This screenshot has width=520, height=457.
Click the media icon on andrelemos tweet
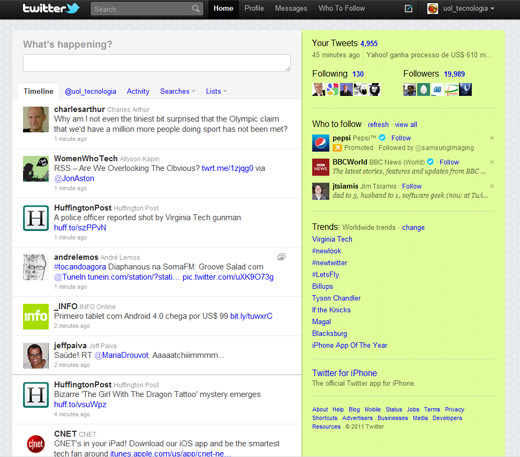pos(281,257)
